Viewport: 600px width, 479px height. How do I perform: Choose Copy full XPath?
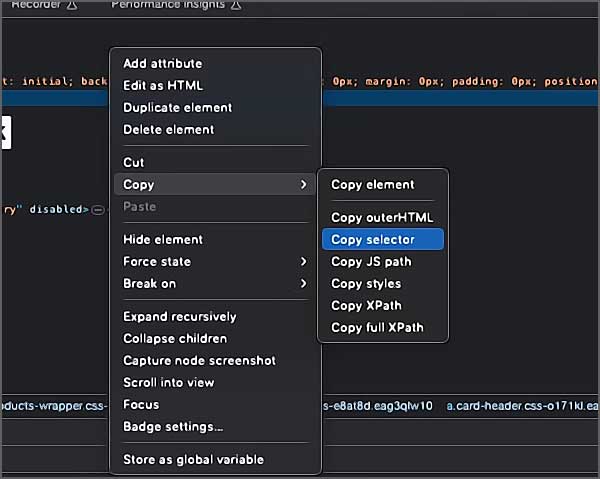(x=383, y=327)
